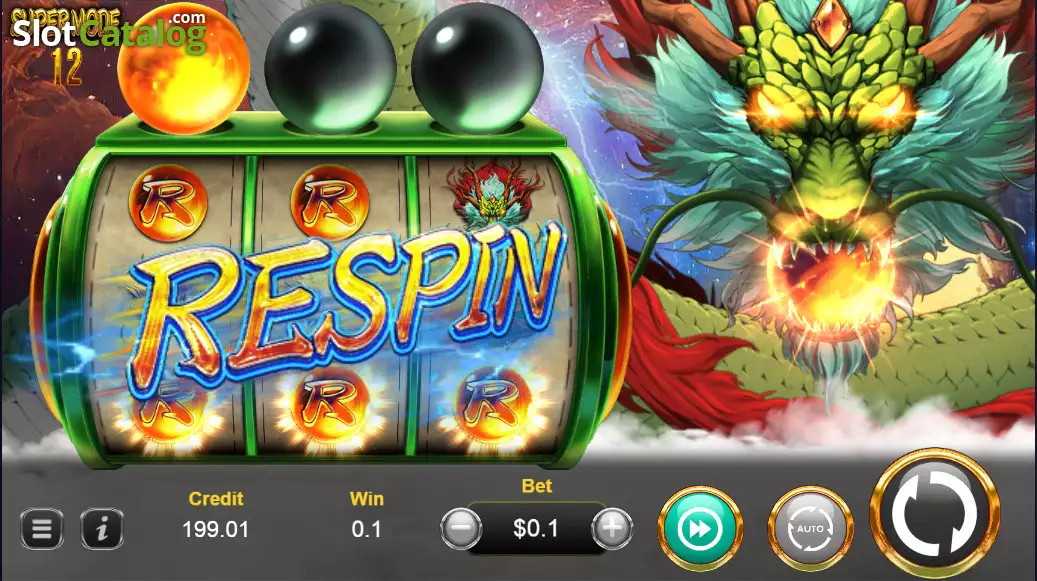Spin the reels with the large spin button
The height and width of the screenshot is (581, 1037).
[934, 512]
